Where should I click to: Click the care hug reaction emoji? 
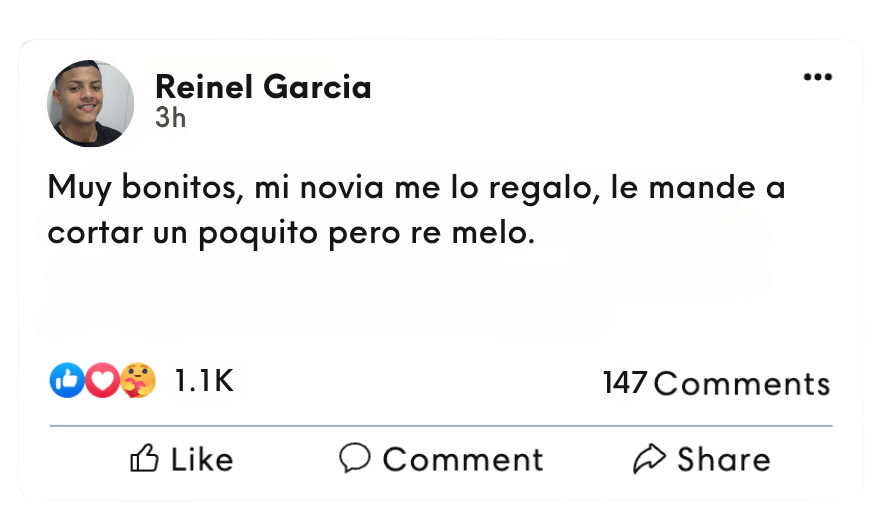pyautogui.click(x=138, y=380)
